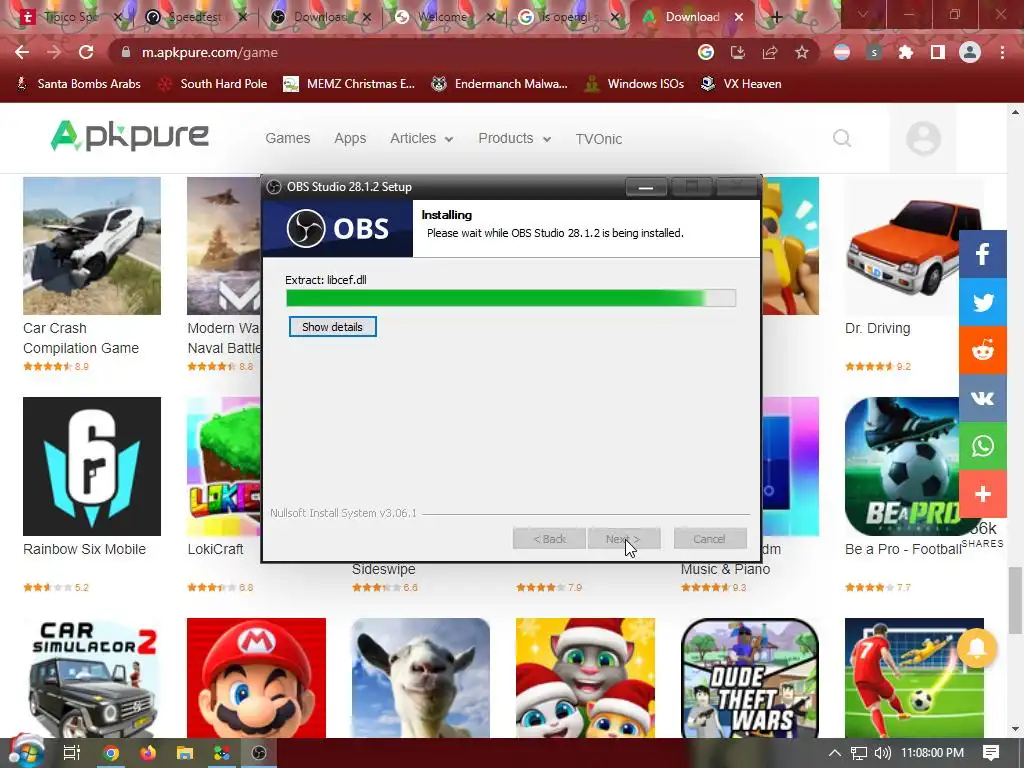Open the Santa Bombs Arabs bookmark
The height and width of the screenshot is (768, 1024).
point(78,84)
